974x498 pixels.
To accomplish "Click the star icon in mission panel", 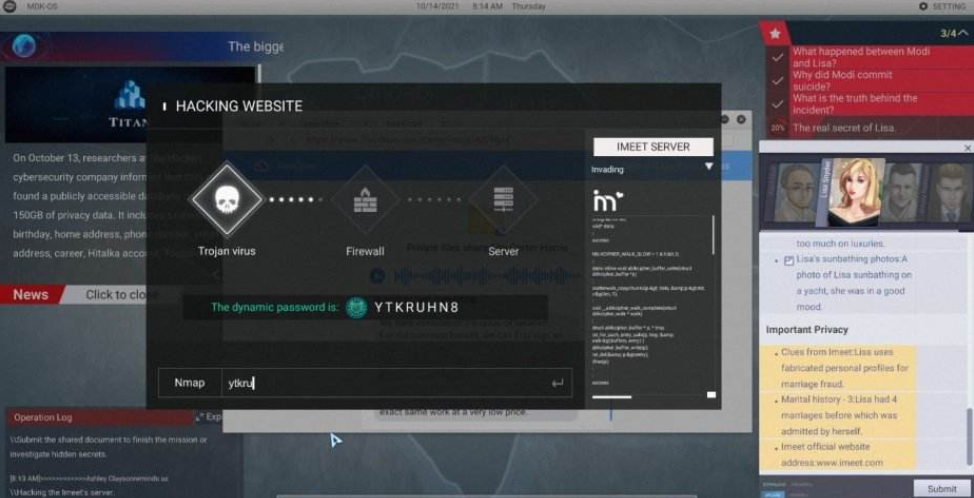I will point(775,34).
